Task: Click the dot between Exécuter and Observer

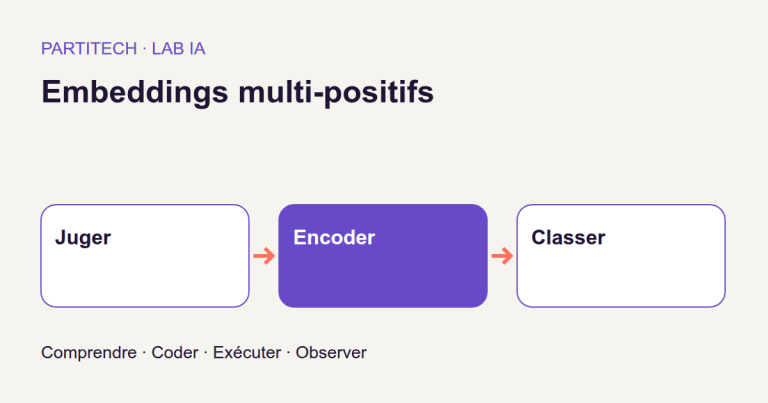Action: click(288, 353)
